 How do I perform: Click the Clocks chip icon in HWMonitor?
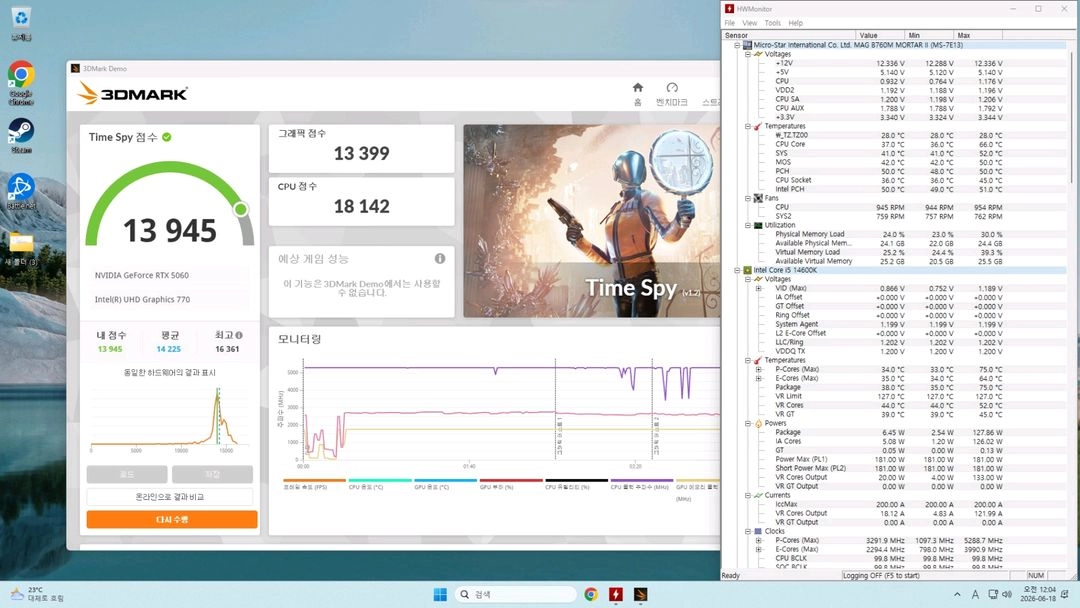758,532
